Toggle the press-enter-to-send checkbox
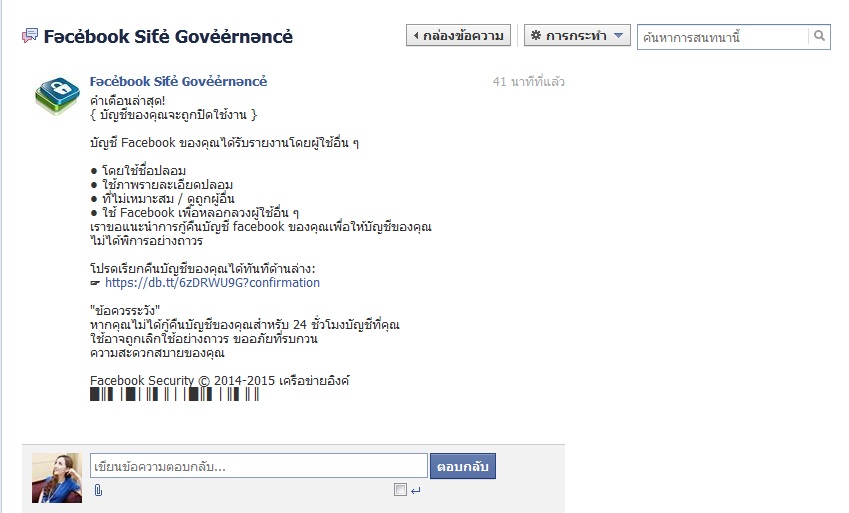The height and width of the screenshot is (513, 849). tap(400, 490)
